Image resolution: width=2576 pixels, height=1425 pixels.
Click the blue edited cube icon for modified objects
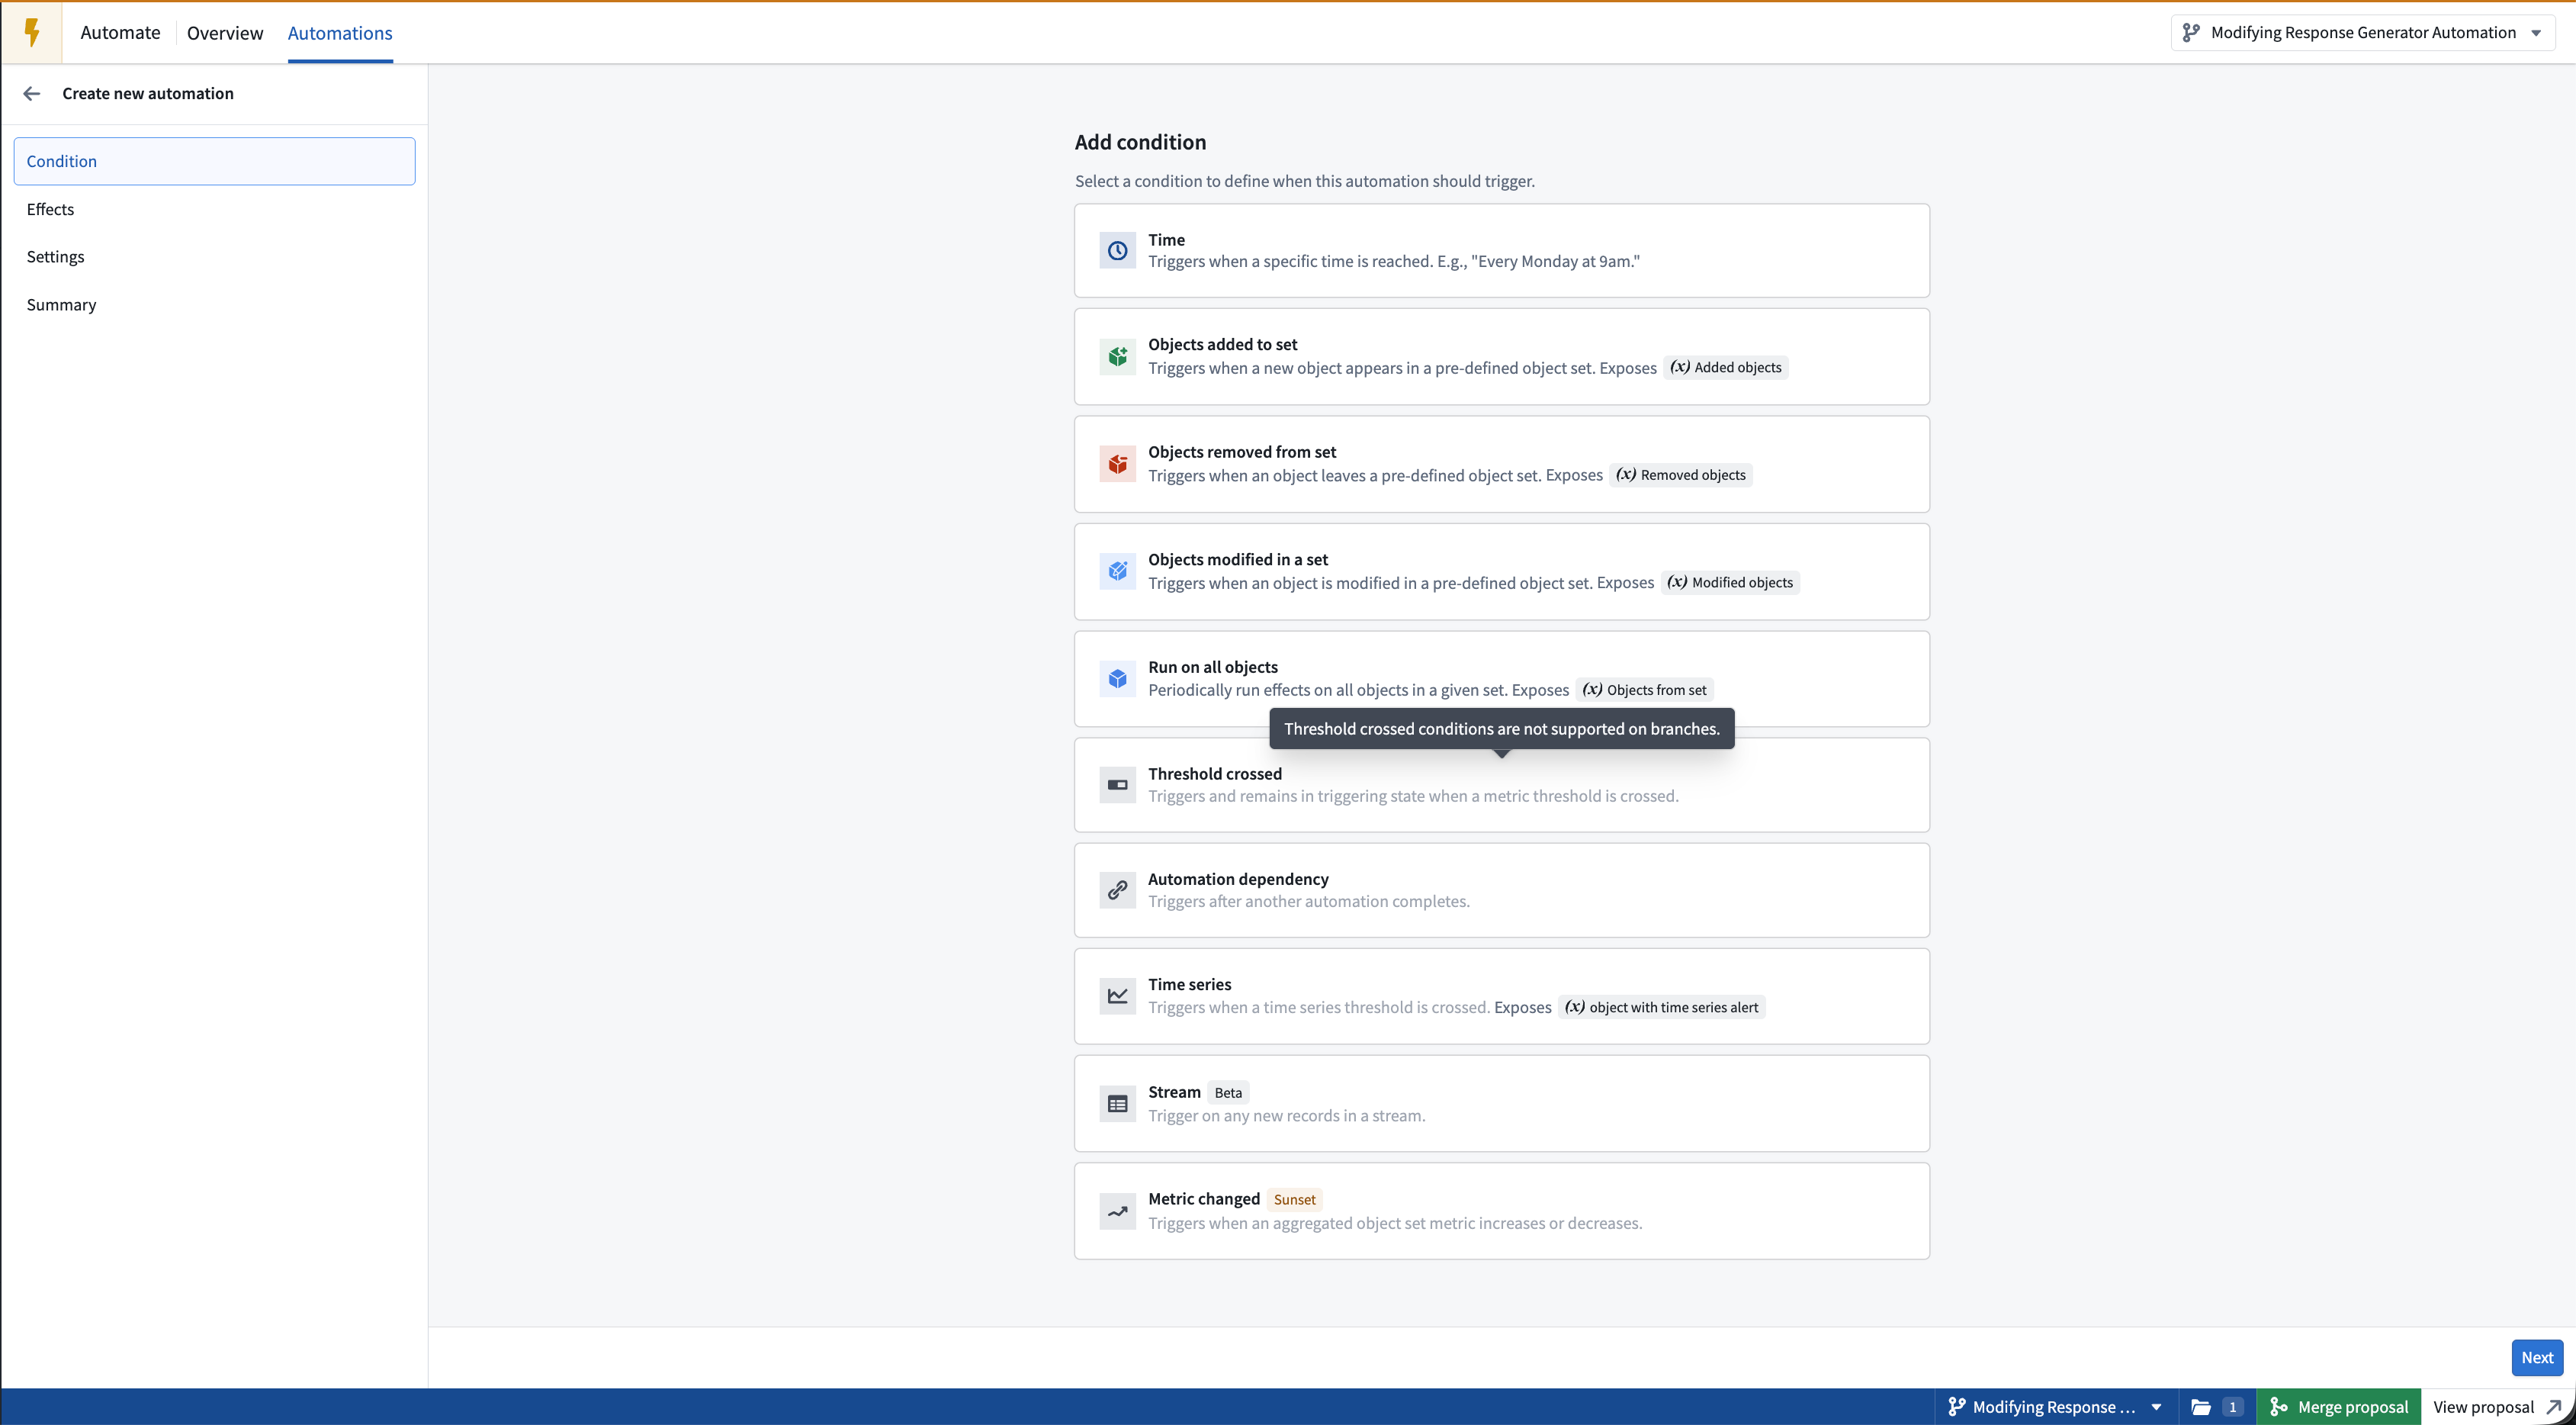click(1117, 572)
